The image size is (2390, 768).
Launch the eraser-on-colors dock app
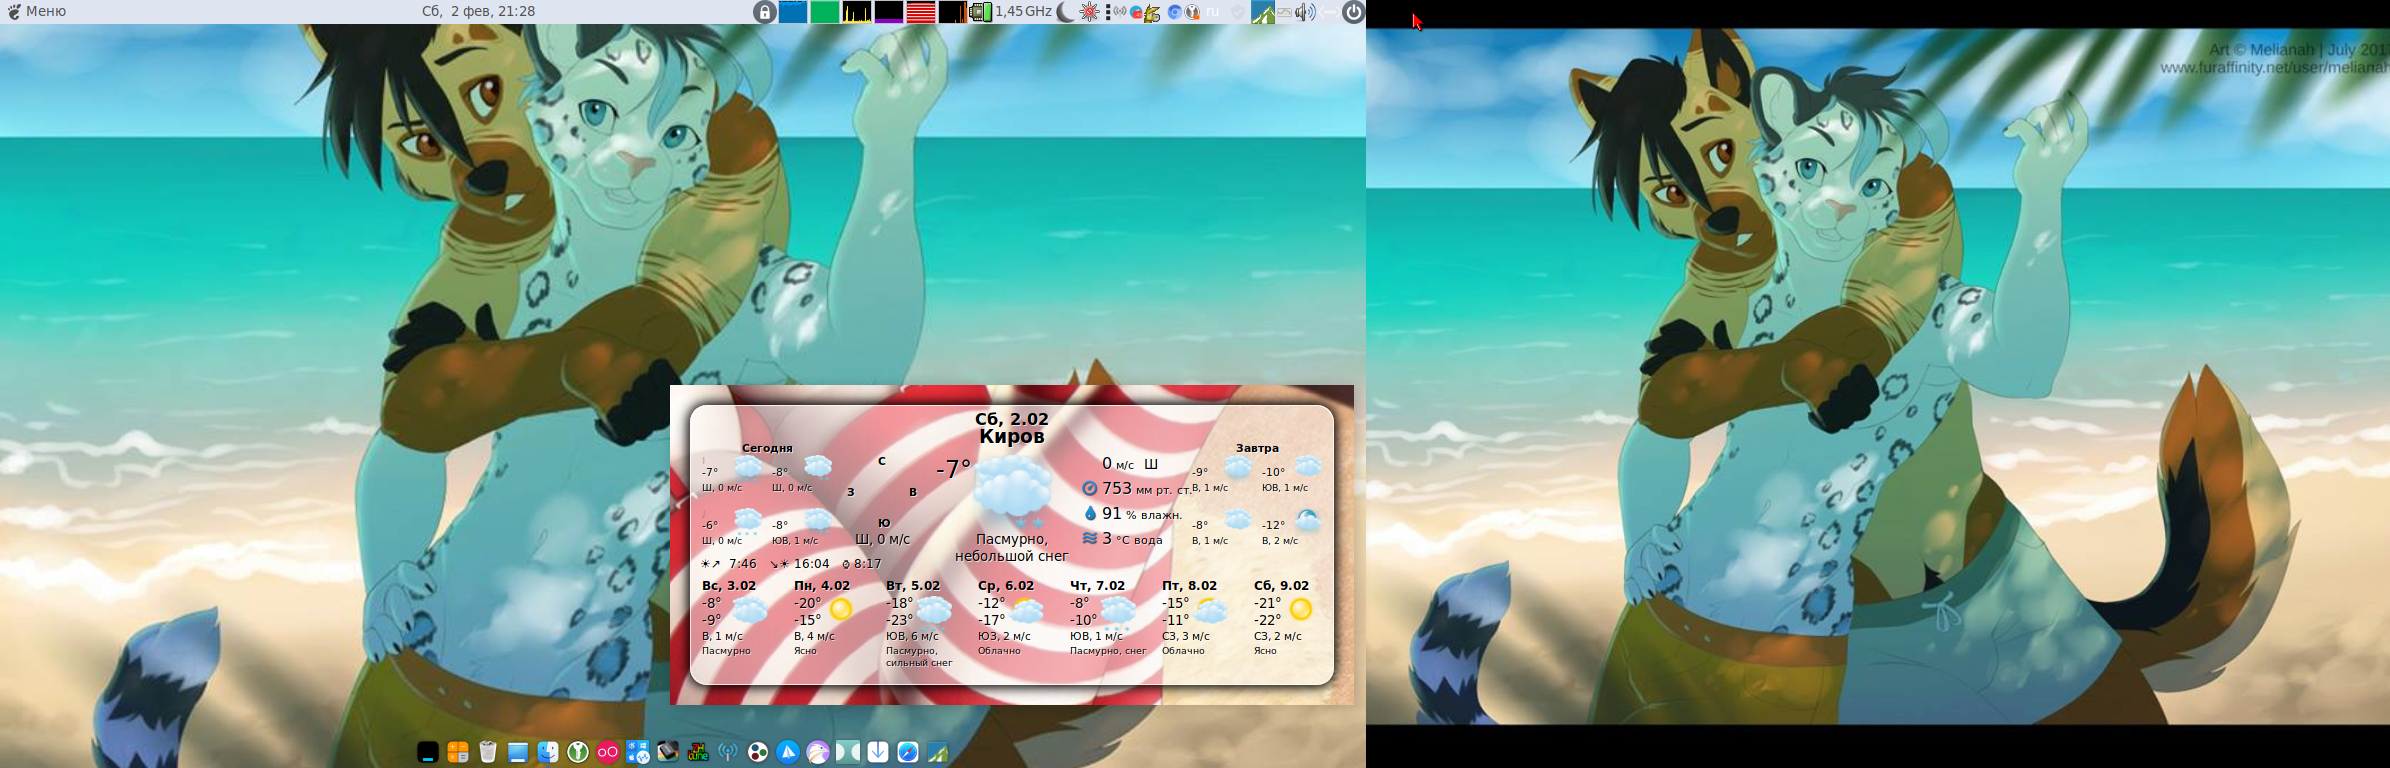point(668,752)
